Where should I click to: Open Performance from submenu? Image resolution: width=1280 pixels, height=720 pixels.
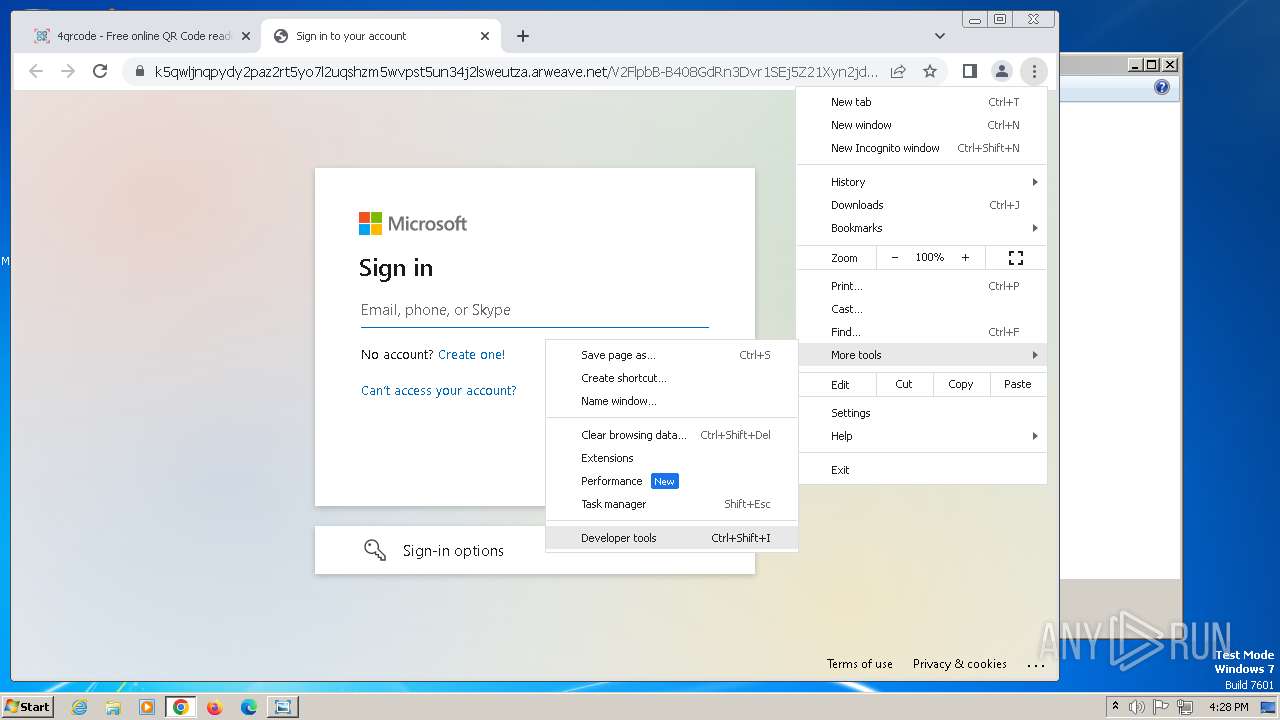[x=672, y=481]
